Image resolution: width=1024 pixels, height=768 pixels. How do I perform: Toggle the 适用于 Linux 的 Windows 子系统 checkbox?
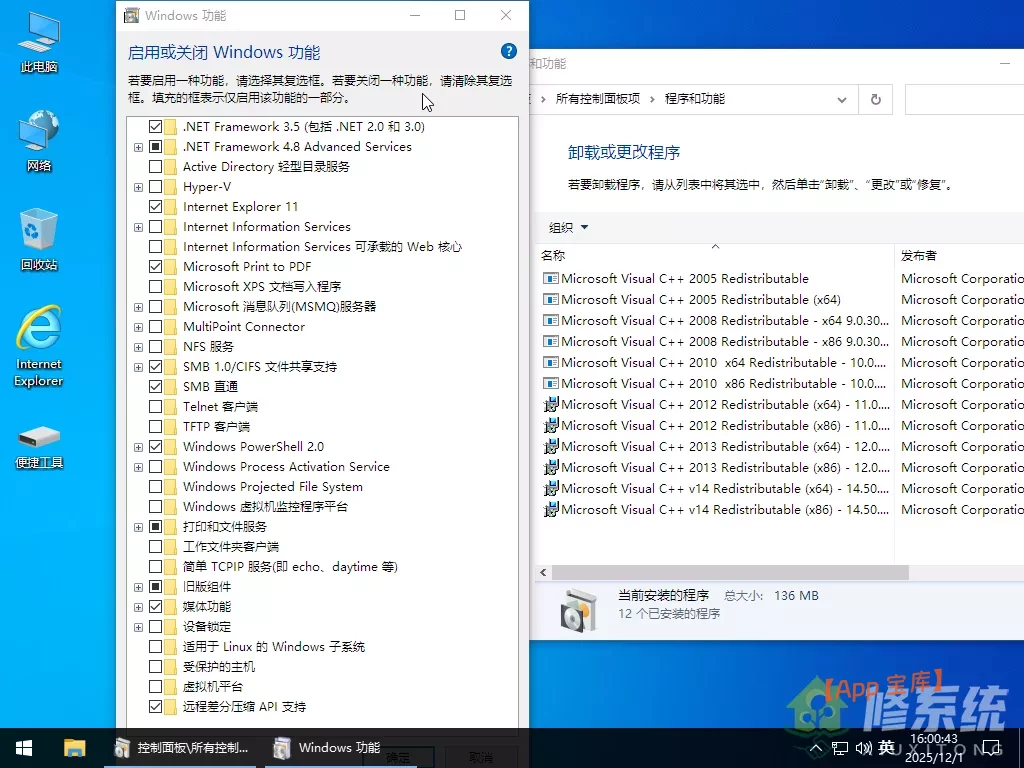point(155,647)
